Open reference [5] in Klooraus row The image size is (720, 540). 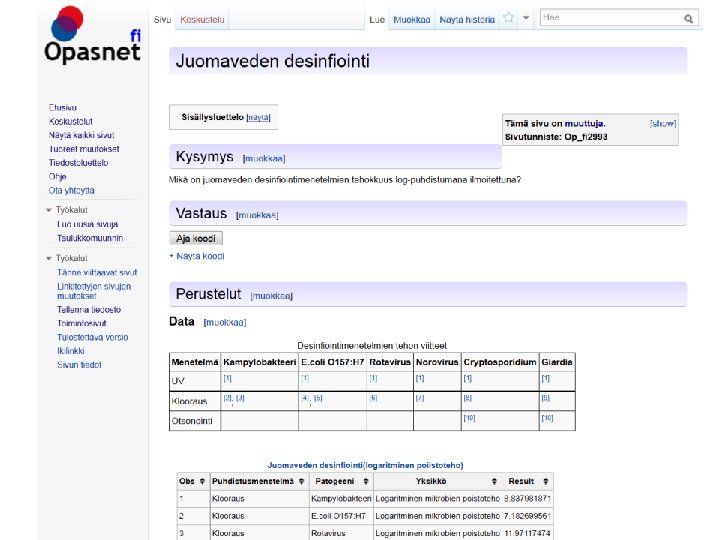click(x=318, y=398)
